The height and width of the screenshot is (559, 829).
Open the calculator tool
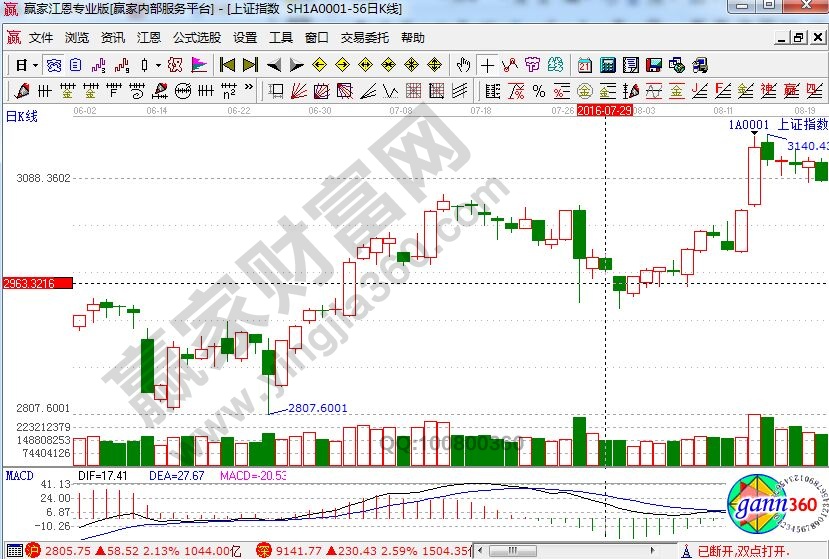[x=607, y=65]
